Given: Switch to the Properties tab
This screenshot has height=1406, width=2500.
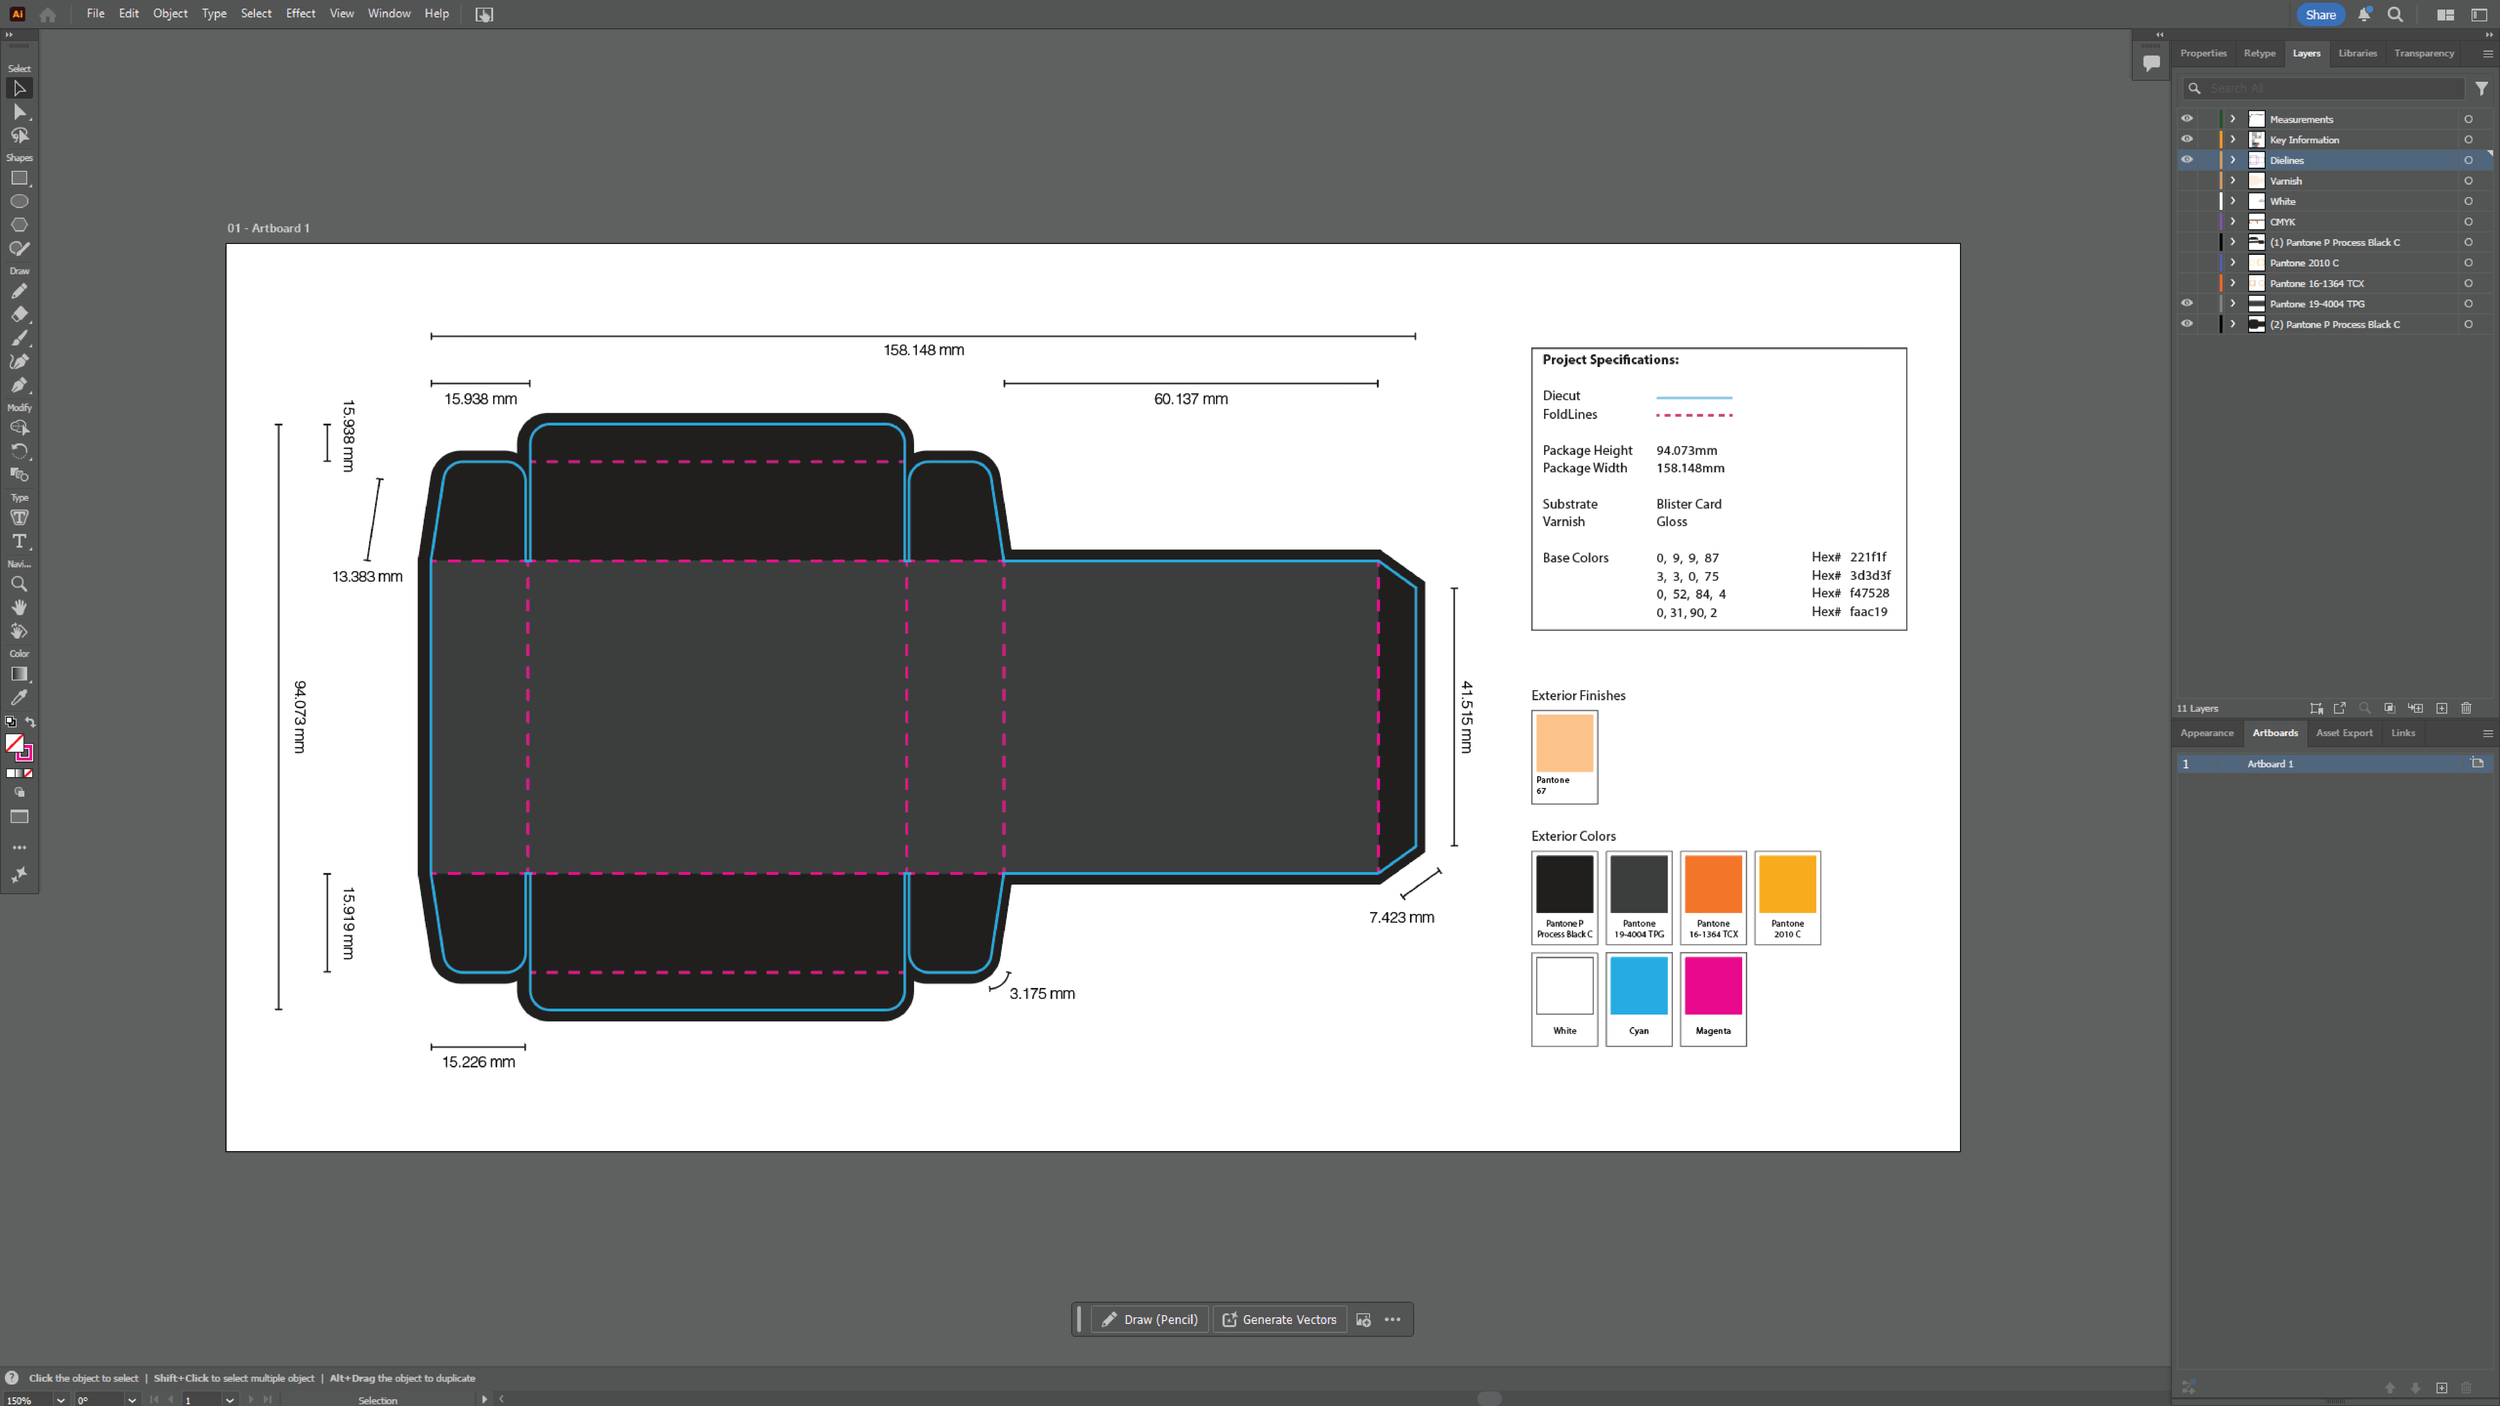Looking at the screenshot, I should (2203, 53).
